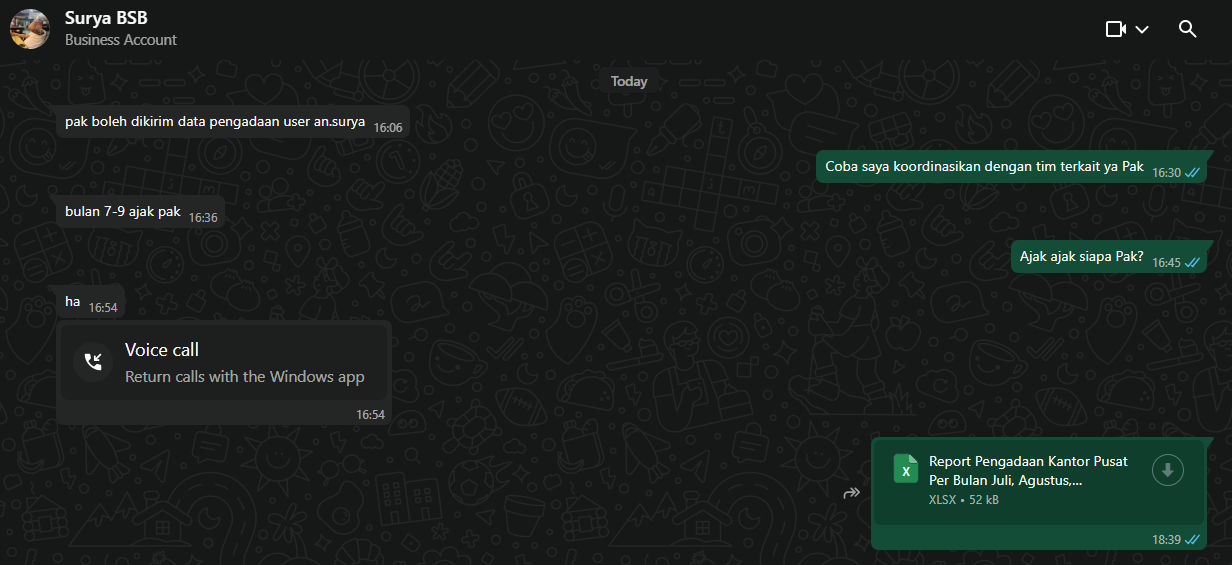Click read receipt ticks on 18:39 message
The image size is (1232, 565).
coord(1192,539)
